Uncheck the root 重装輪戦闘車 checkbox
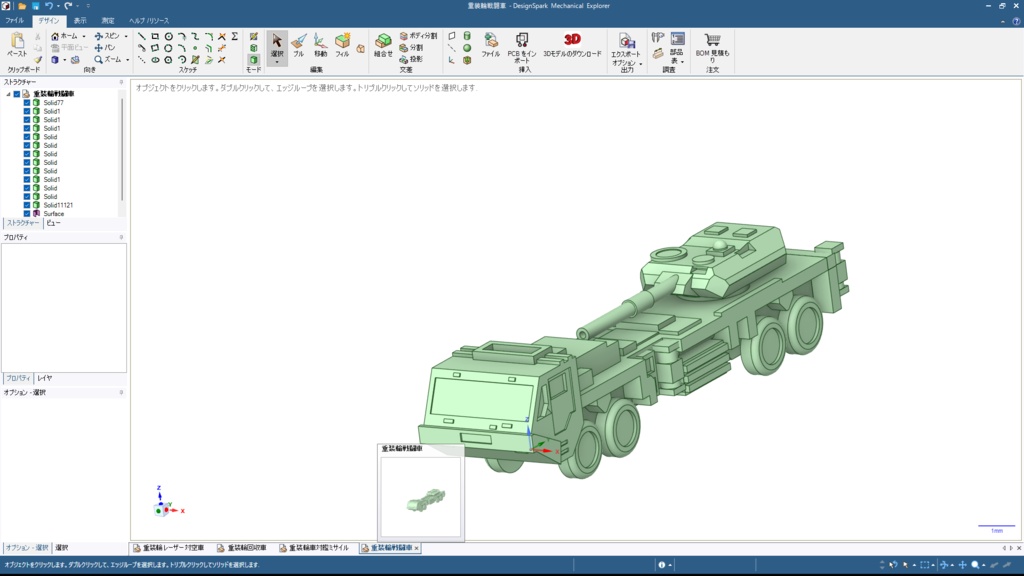Screen dimensions: 1024x576 (x=17, y=94)
